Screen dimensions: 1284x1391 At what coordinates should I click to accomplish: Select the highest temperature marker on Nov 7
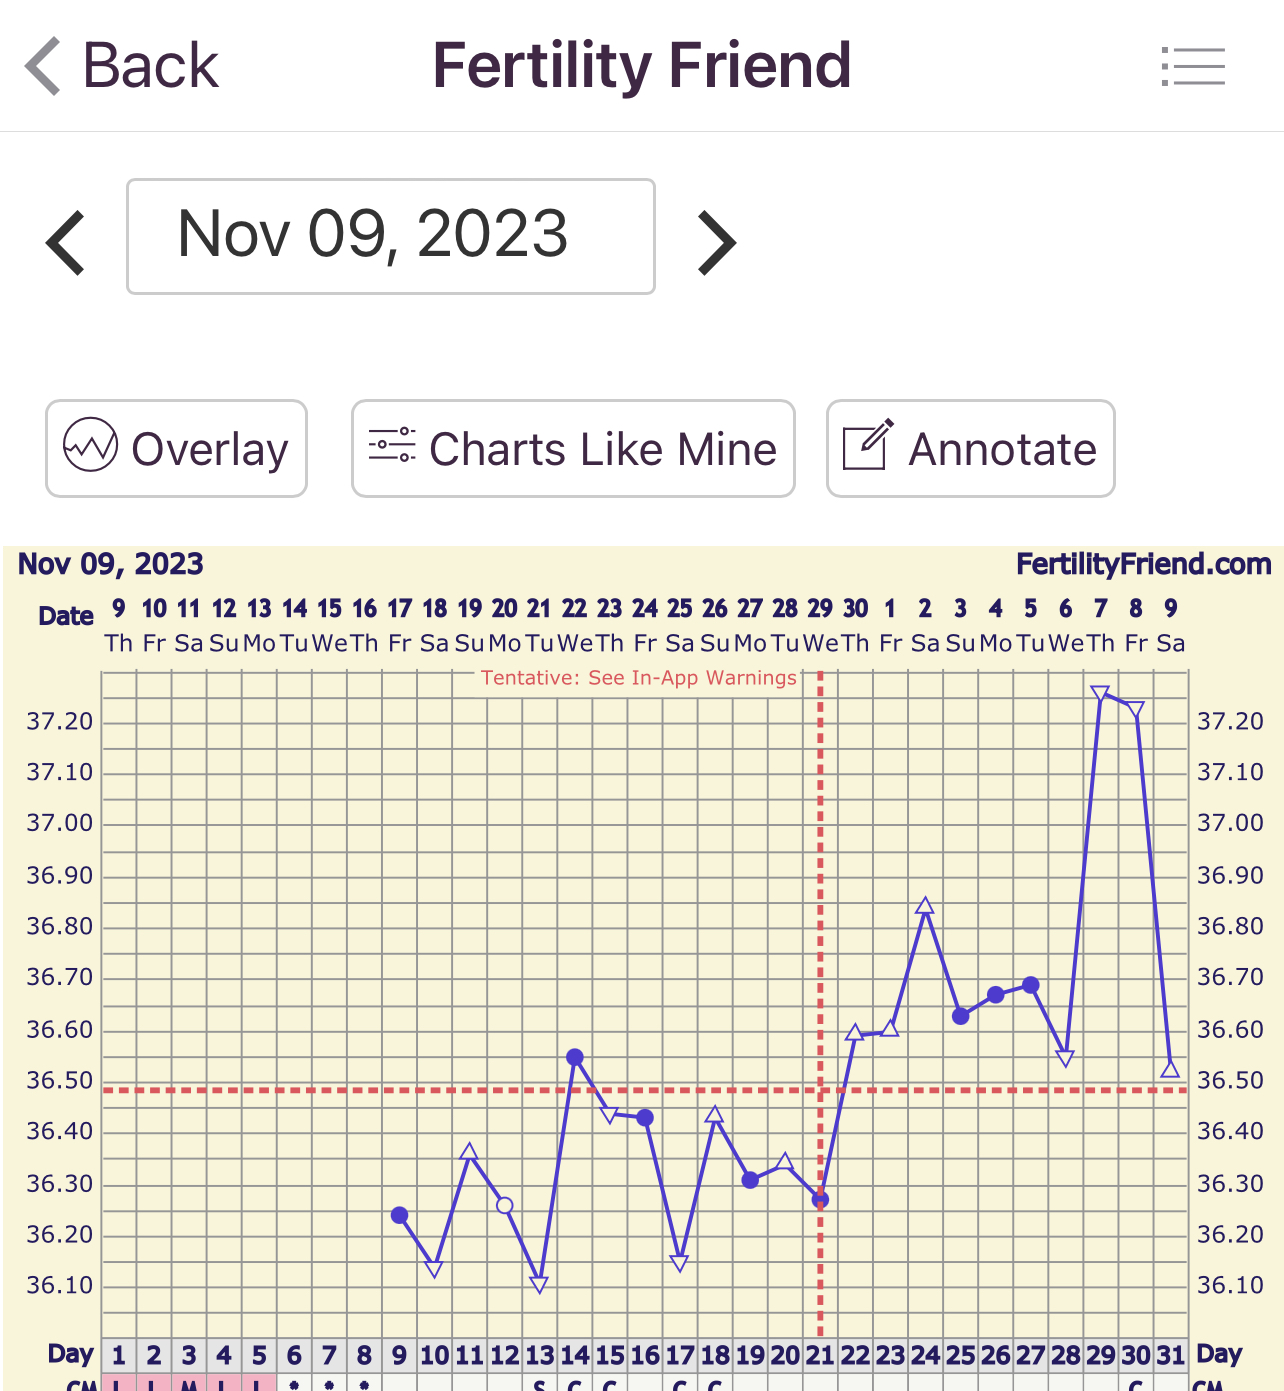1100,693
